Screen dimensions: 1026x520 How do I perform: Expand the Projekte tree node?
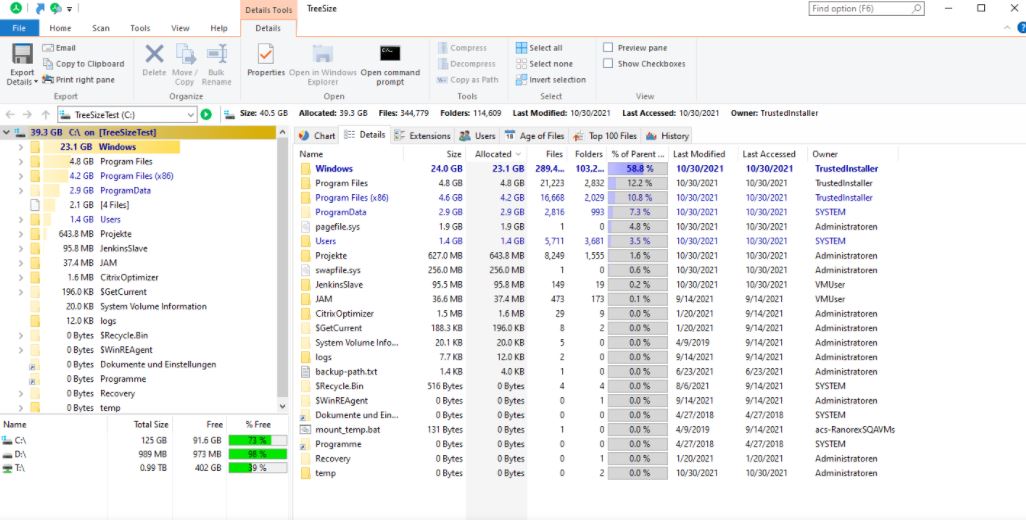click(20, 234)
